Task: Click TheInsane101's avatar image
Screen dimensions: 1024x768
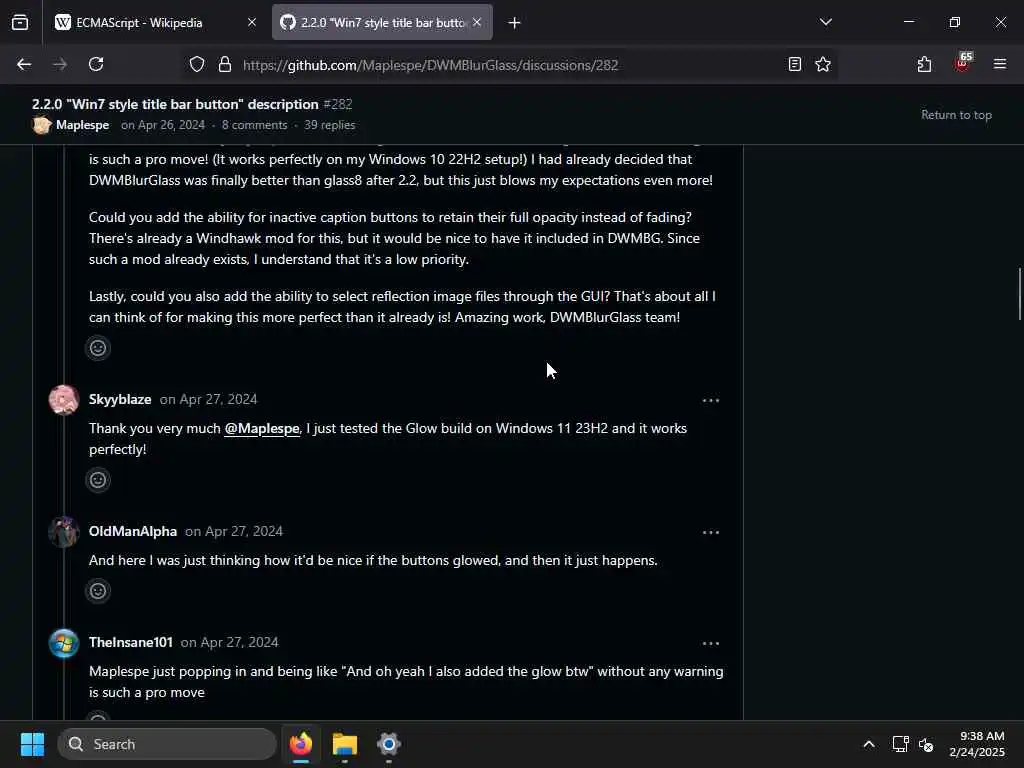Action: tap(64, 643)
